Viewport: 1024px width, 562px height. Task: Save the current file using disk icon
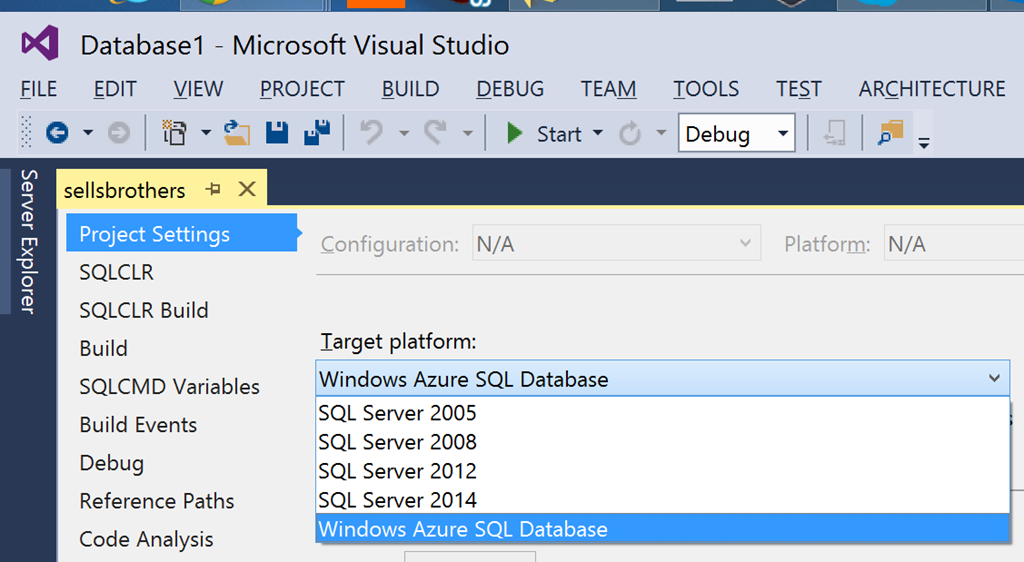(x=277, y=133)
